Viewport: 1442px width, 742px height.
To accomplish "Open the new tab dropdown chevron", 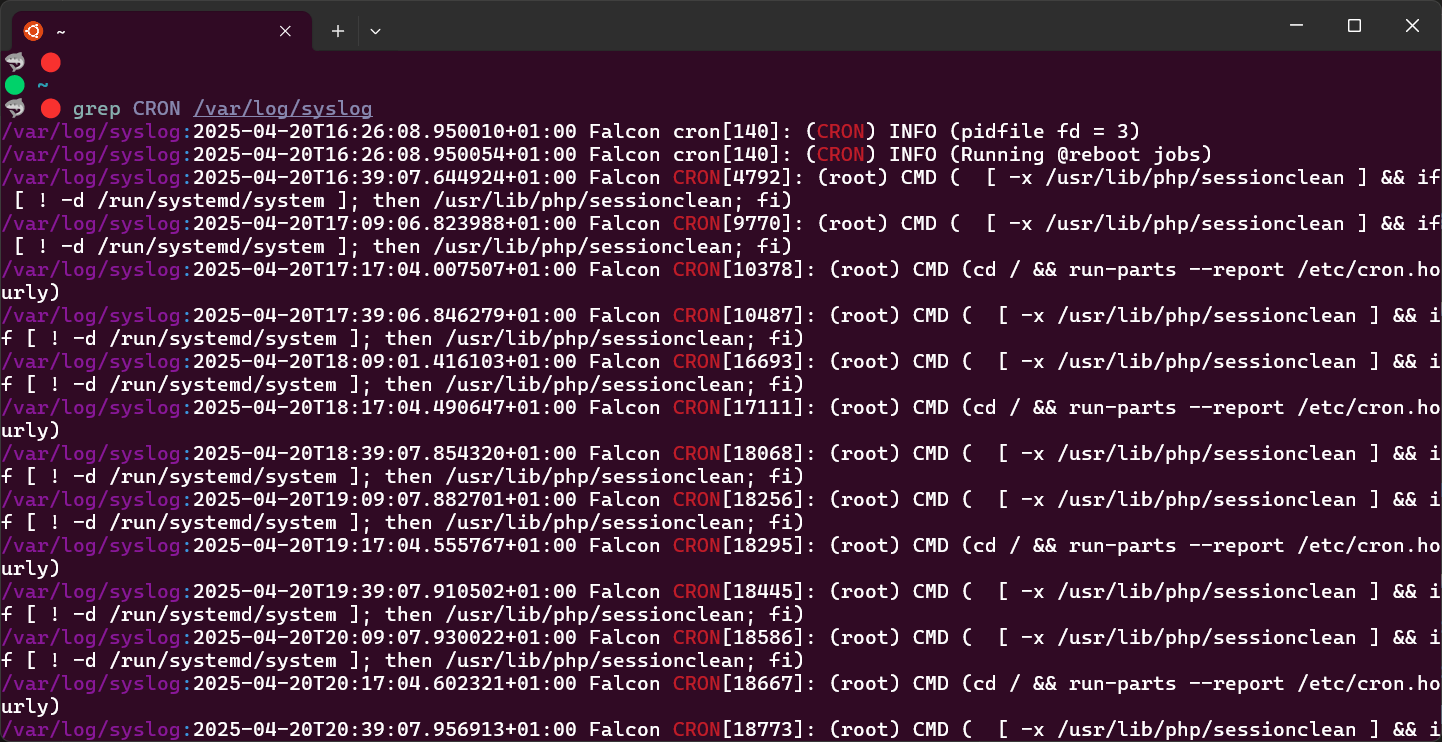I will [x=375, y=30].
